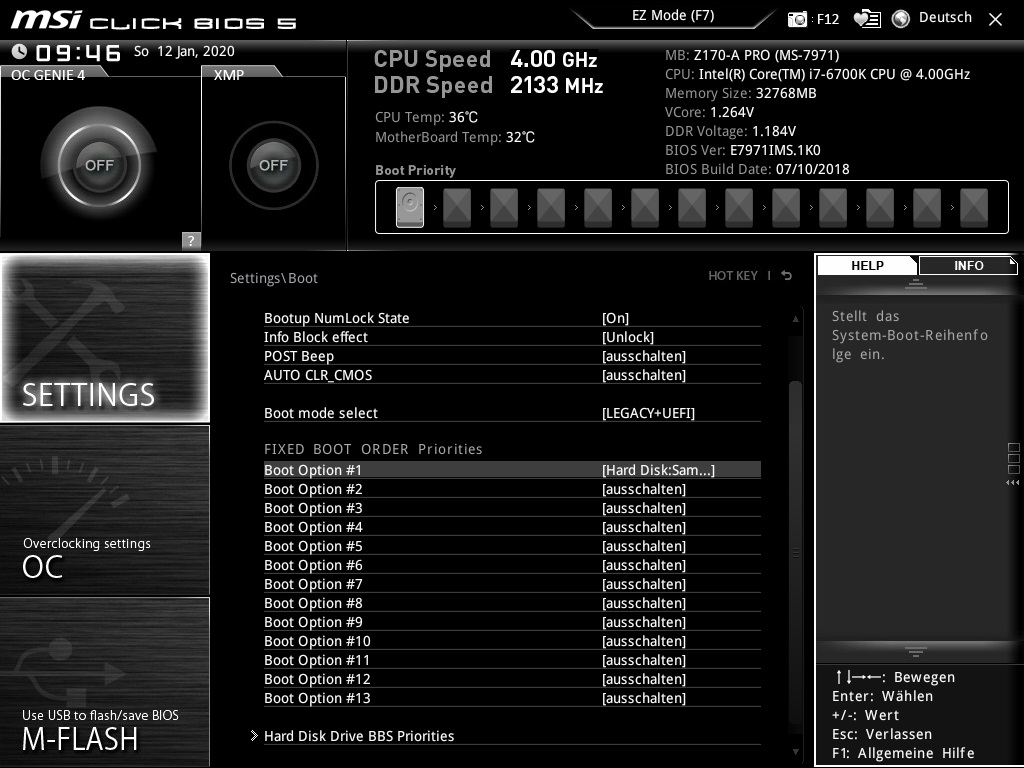Open the OC overclocking settings tile
The width and height of the screenshot is (1024, 768).
pos(105,510)
